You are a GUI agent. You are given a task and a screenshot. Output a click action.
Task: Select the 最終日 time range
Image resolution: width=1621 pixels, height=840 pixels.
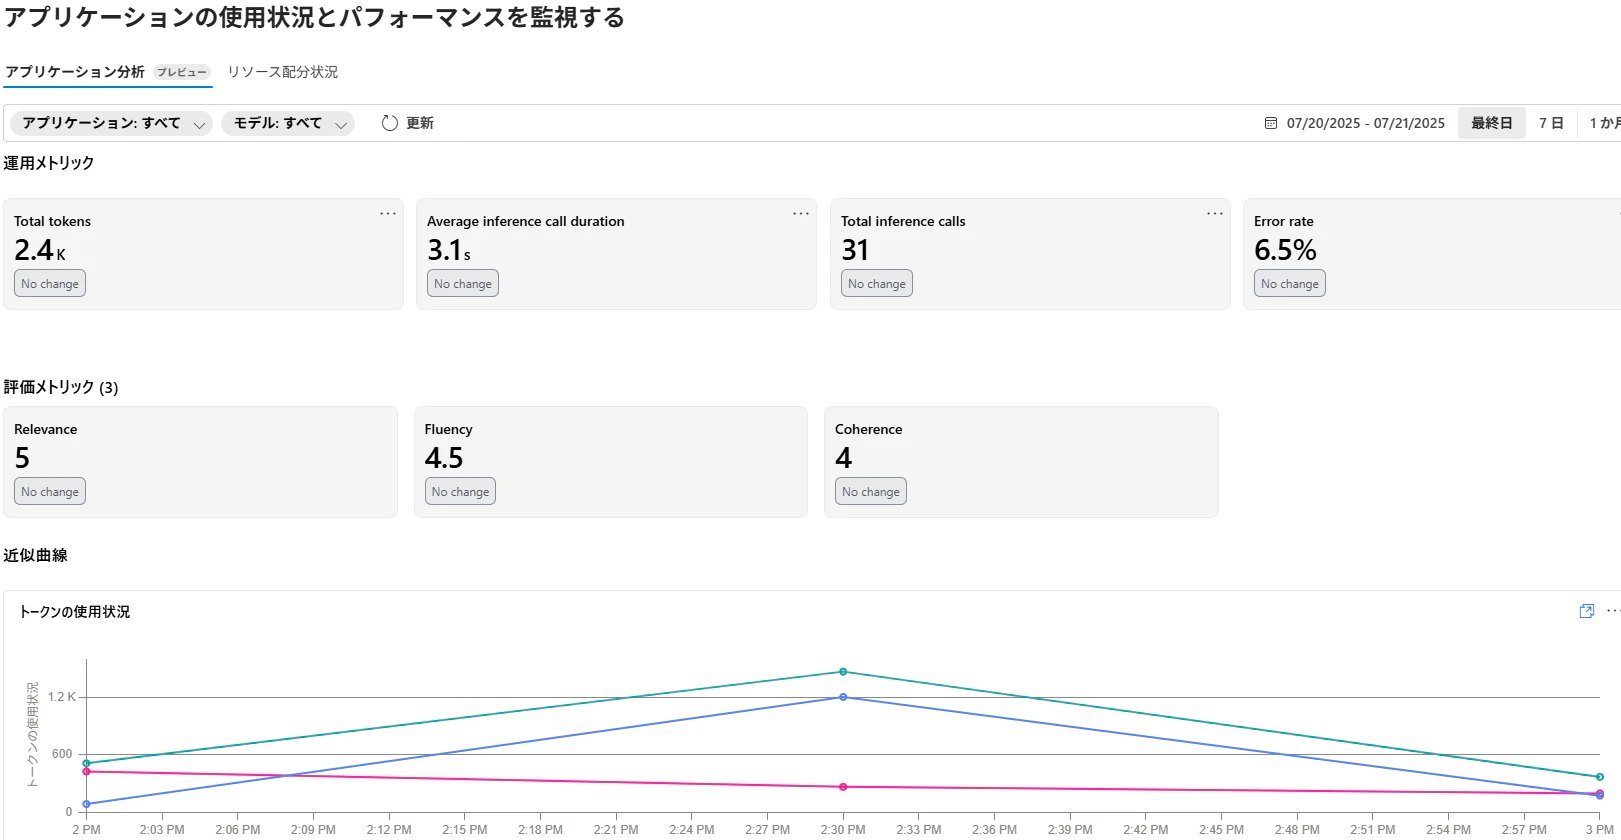click(x=1492, y=123)
